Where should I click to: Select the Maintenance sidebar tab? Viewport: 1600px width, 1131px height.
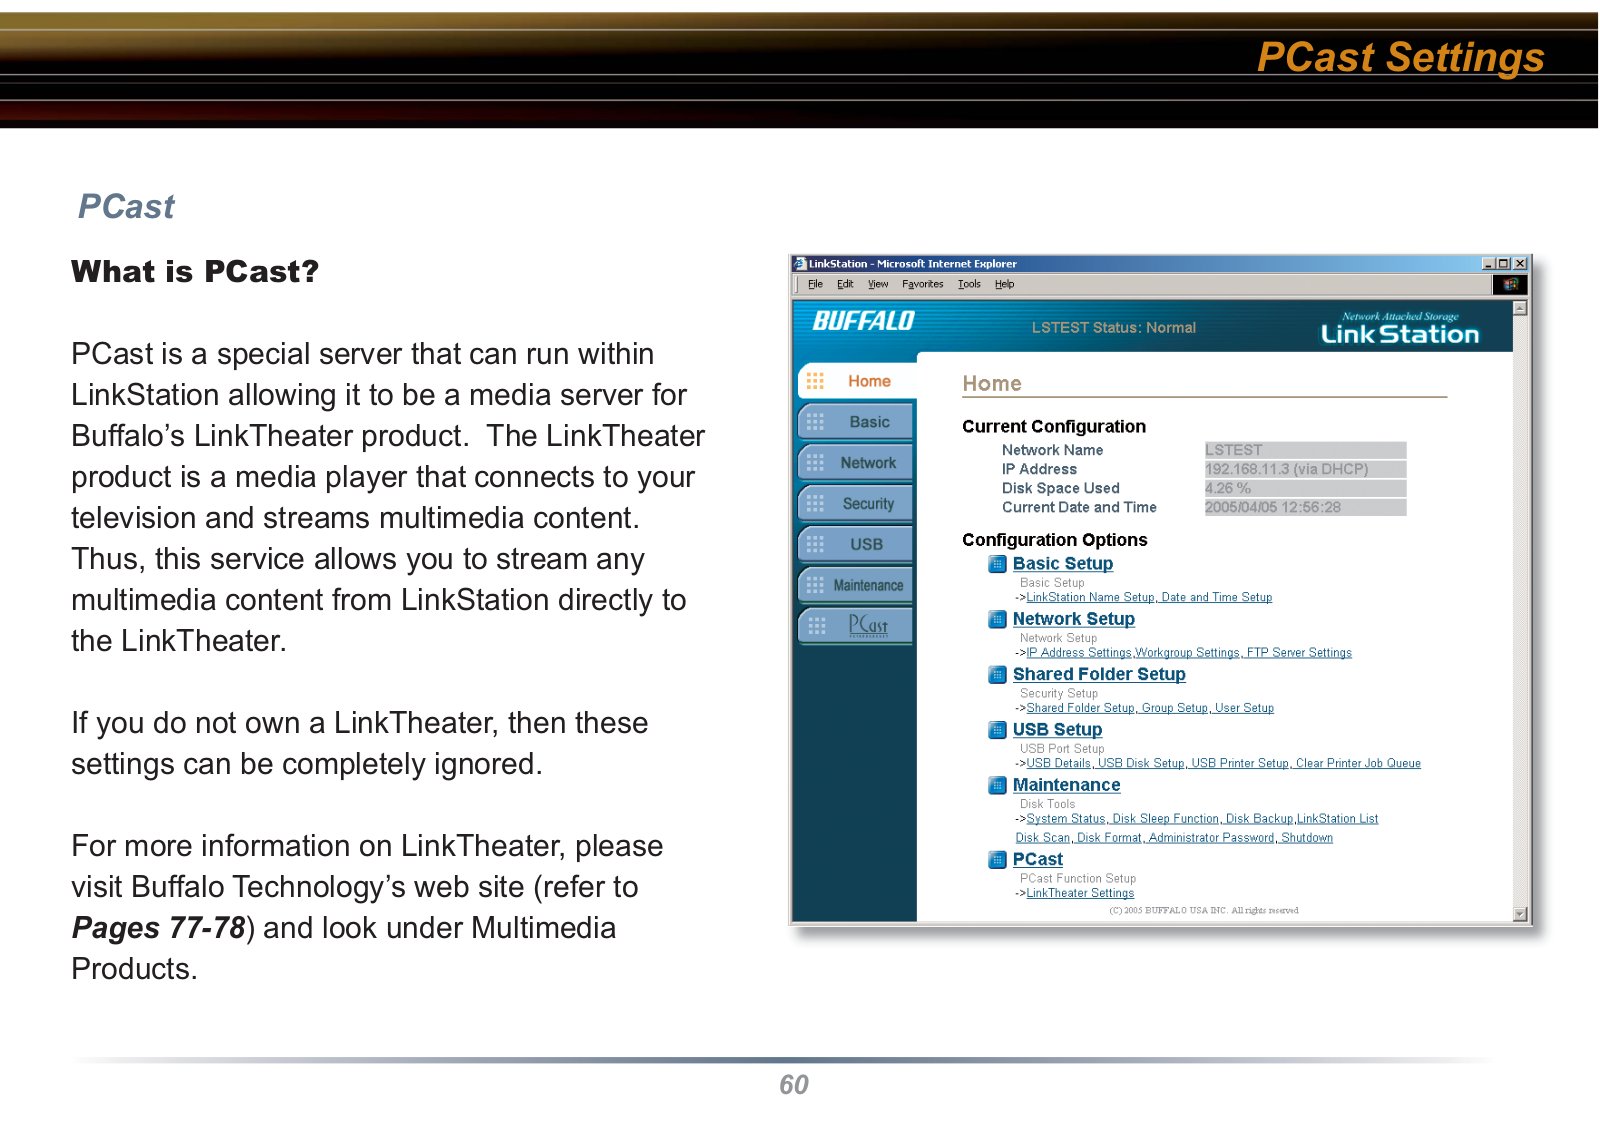click(x=856, y=585)
